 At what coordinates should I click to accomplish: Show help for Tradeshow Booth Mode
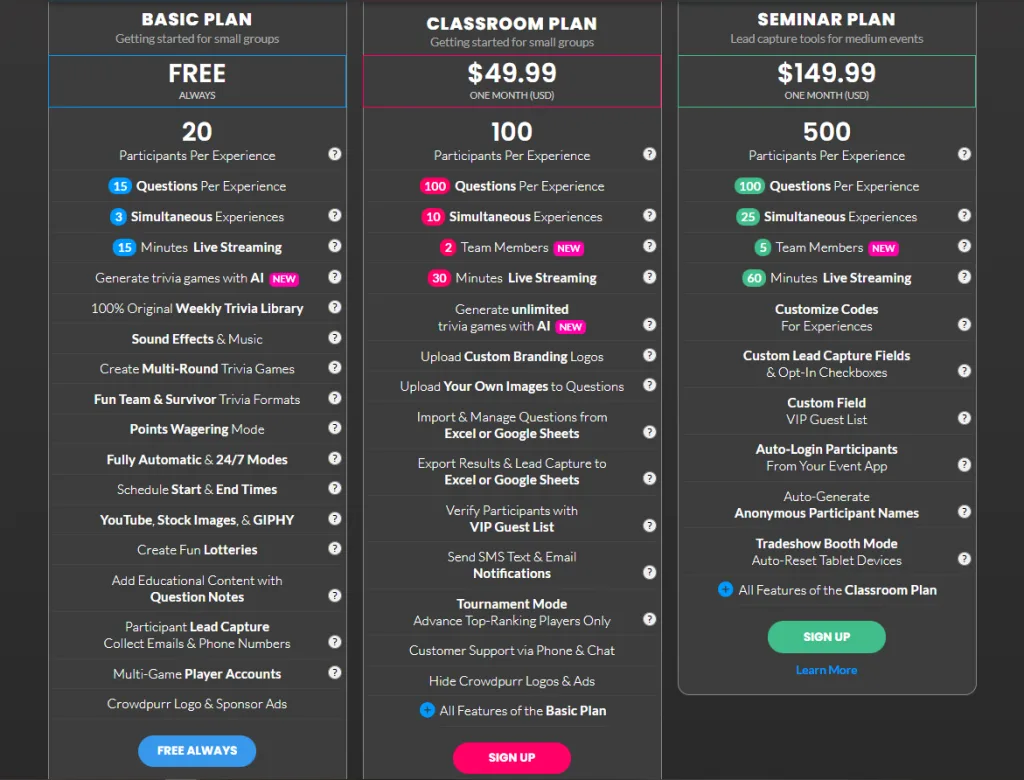tap(964, 559)
